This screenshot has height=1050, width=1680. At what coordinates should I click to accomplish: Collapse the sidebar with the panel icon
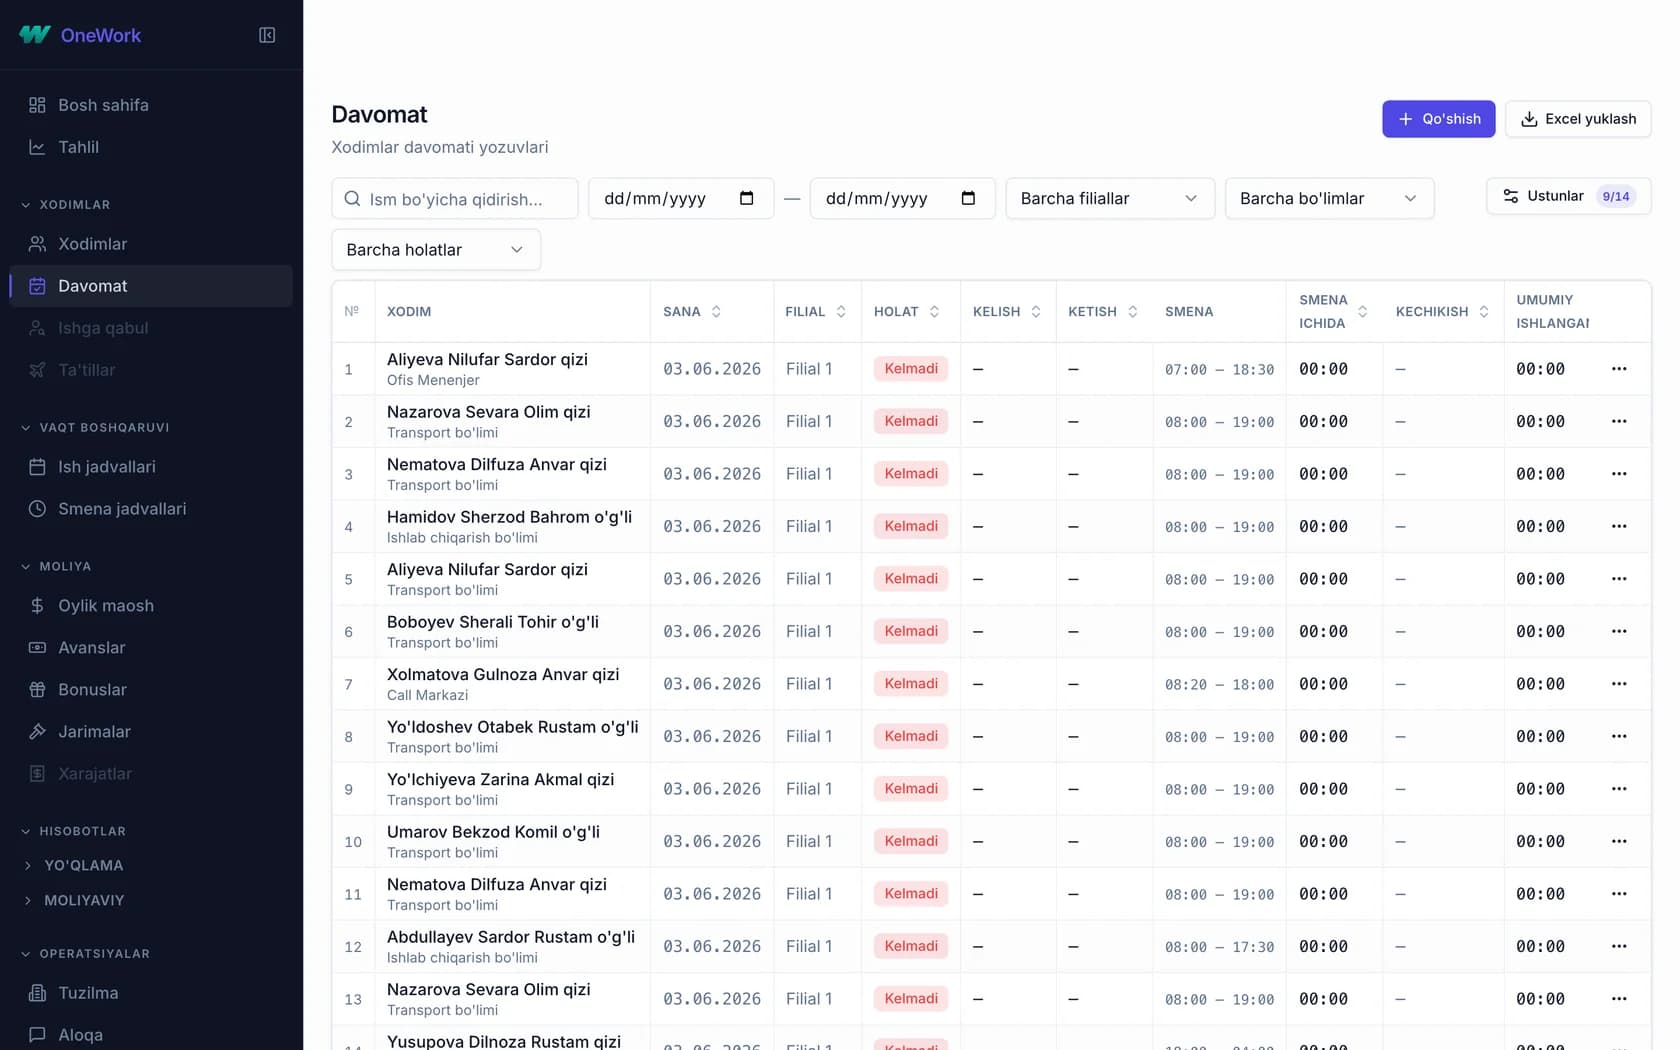267,35
